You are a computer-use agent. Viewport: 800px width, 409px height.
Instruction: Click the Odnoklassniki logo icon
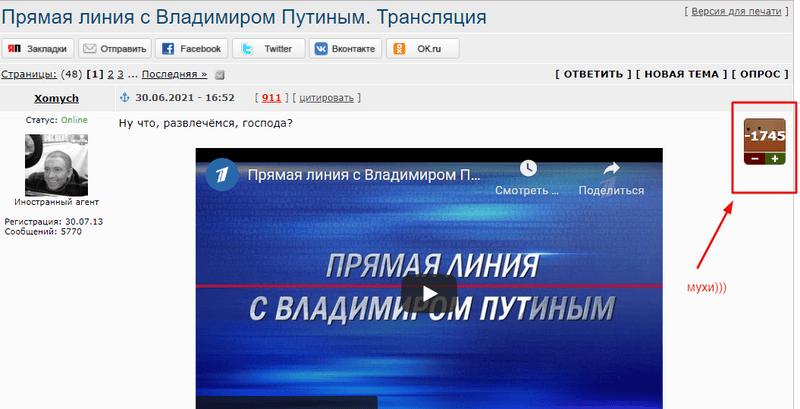[x=399, y=49]
